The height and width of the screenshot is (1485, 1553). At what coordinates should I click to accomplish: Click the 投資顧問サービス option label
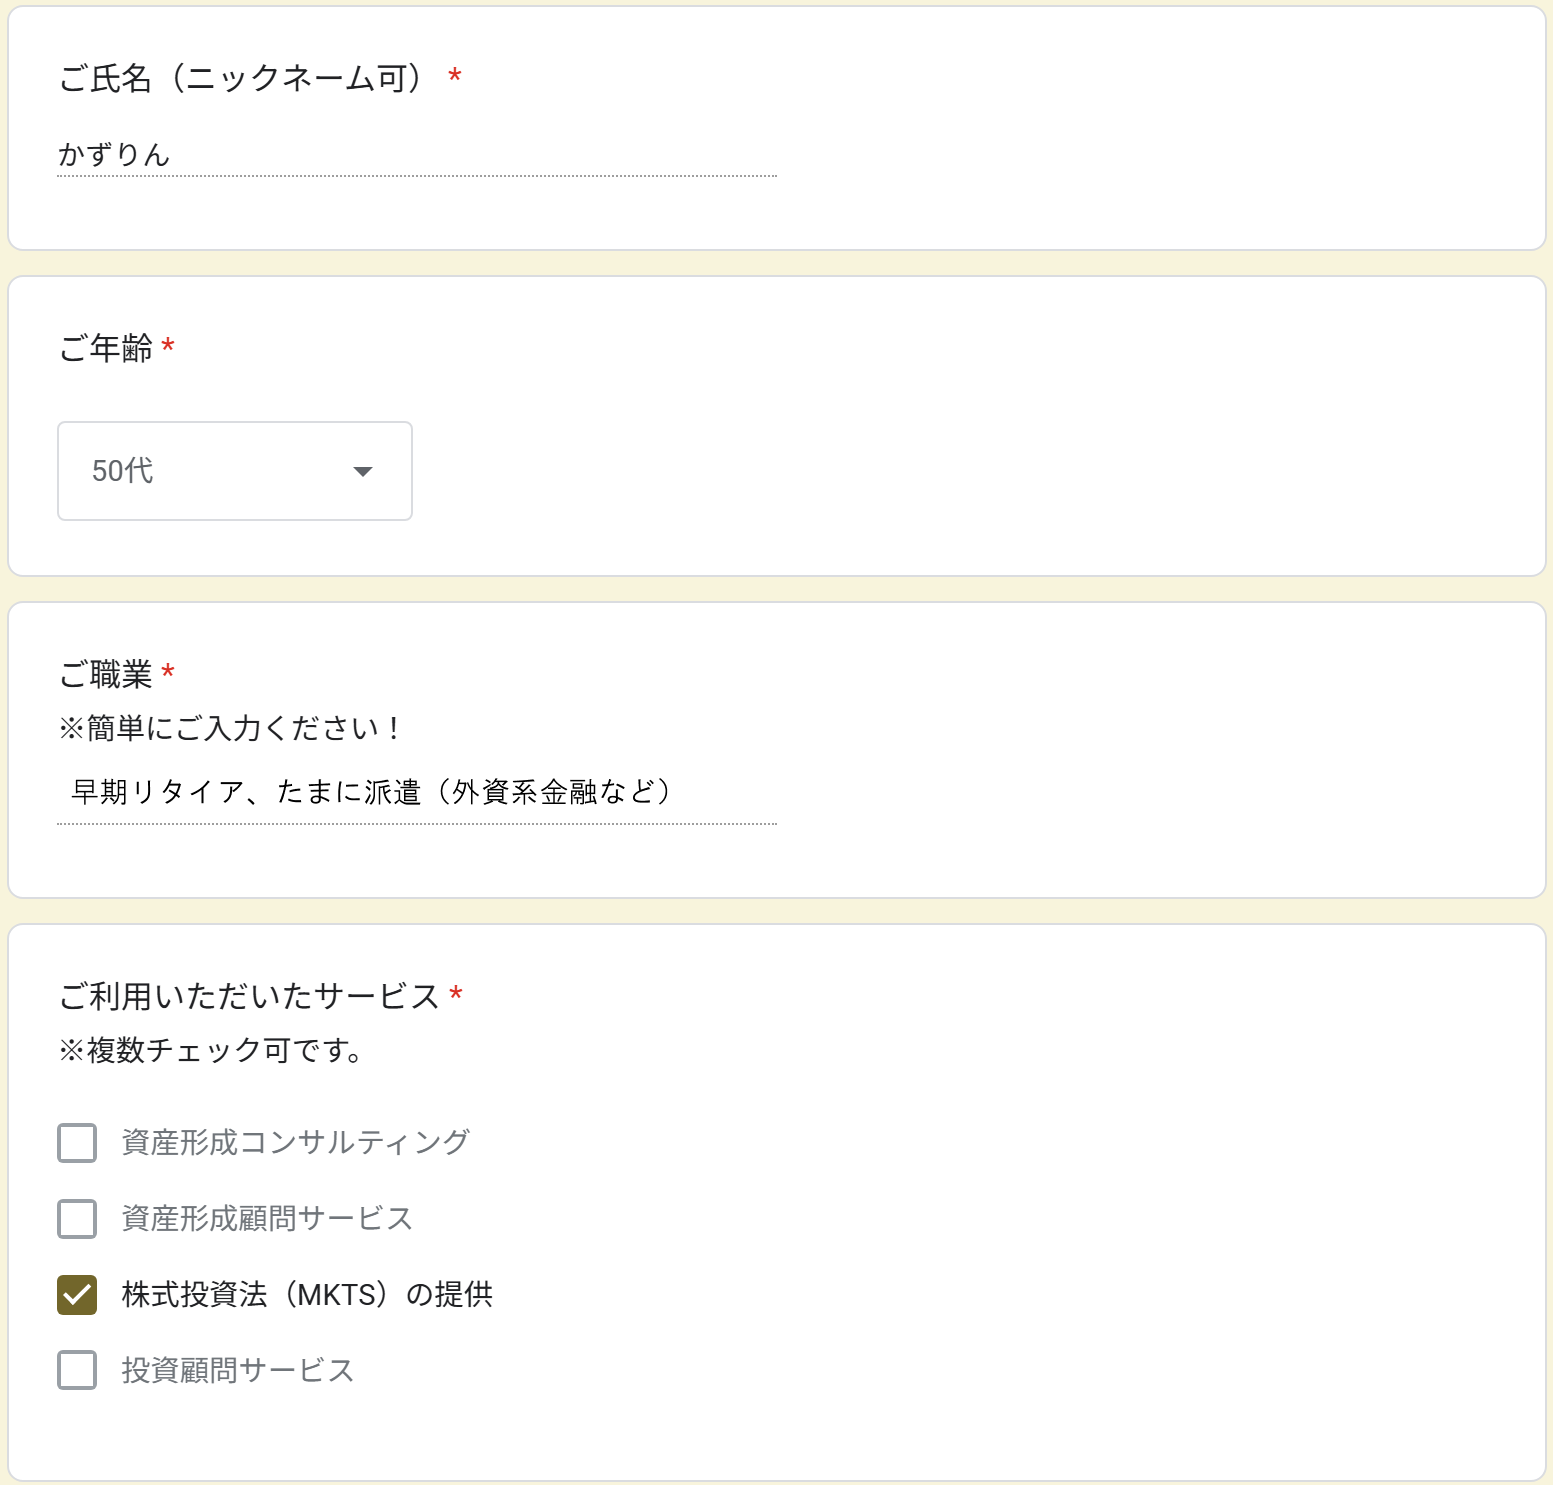238,1370
